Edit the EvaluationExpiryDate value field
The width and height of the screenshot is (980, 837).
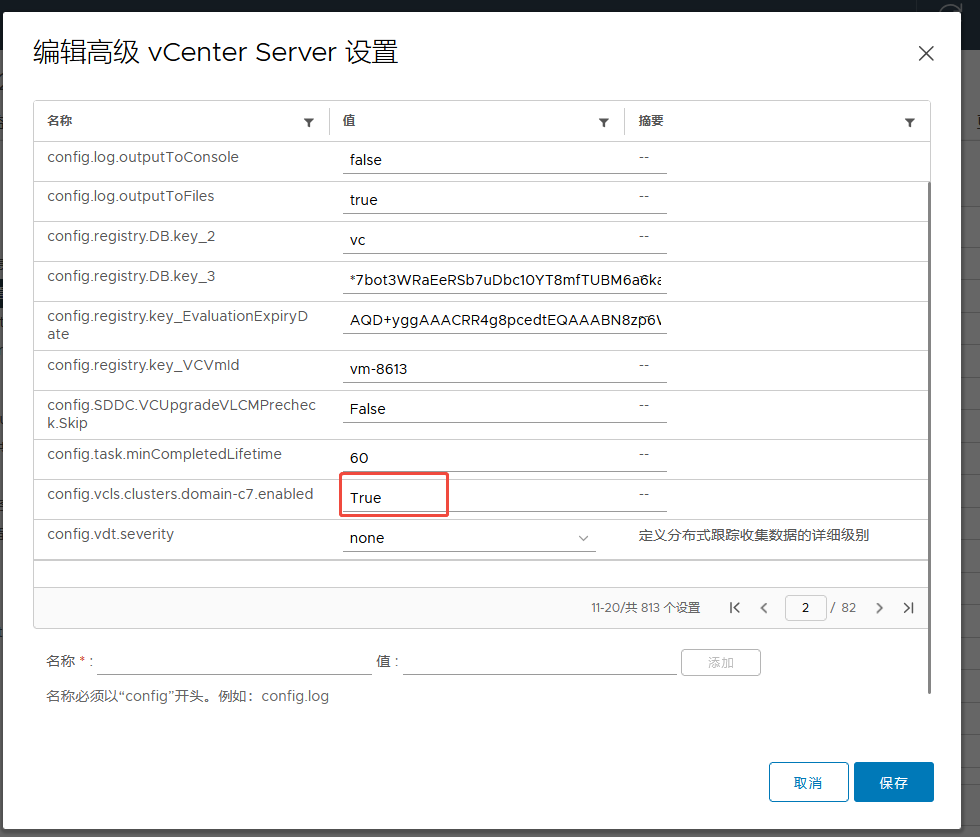tap(504, 320)
